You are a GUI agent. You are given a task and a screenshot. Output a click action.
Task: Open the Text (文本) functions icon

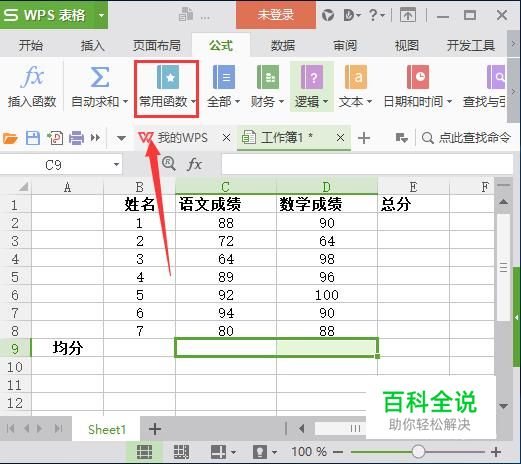[x=356, y=77]
